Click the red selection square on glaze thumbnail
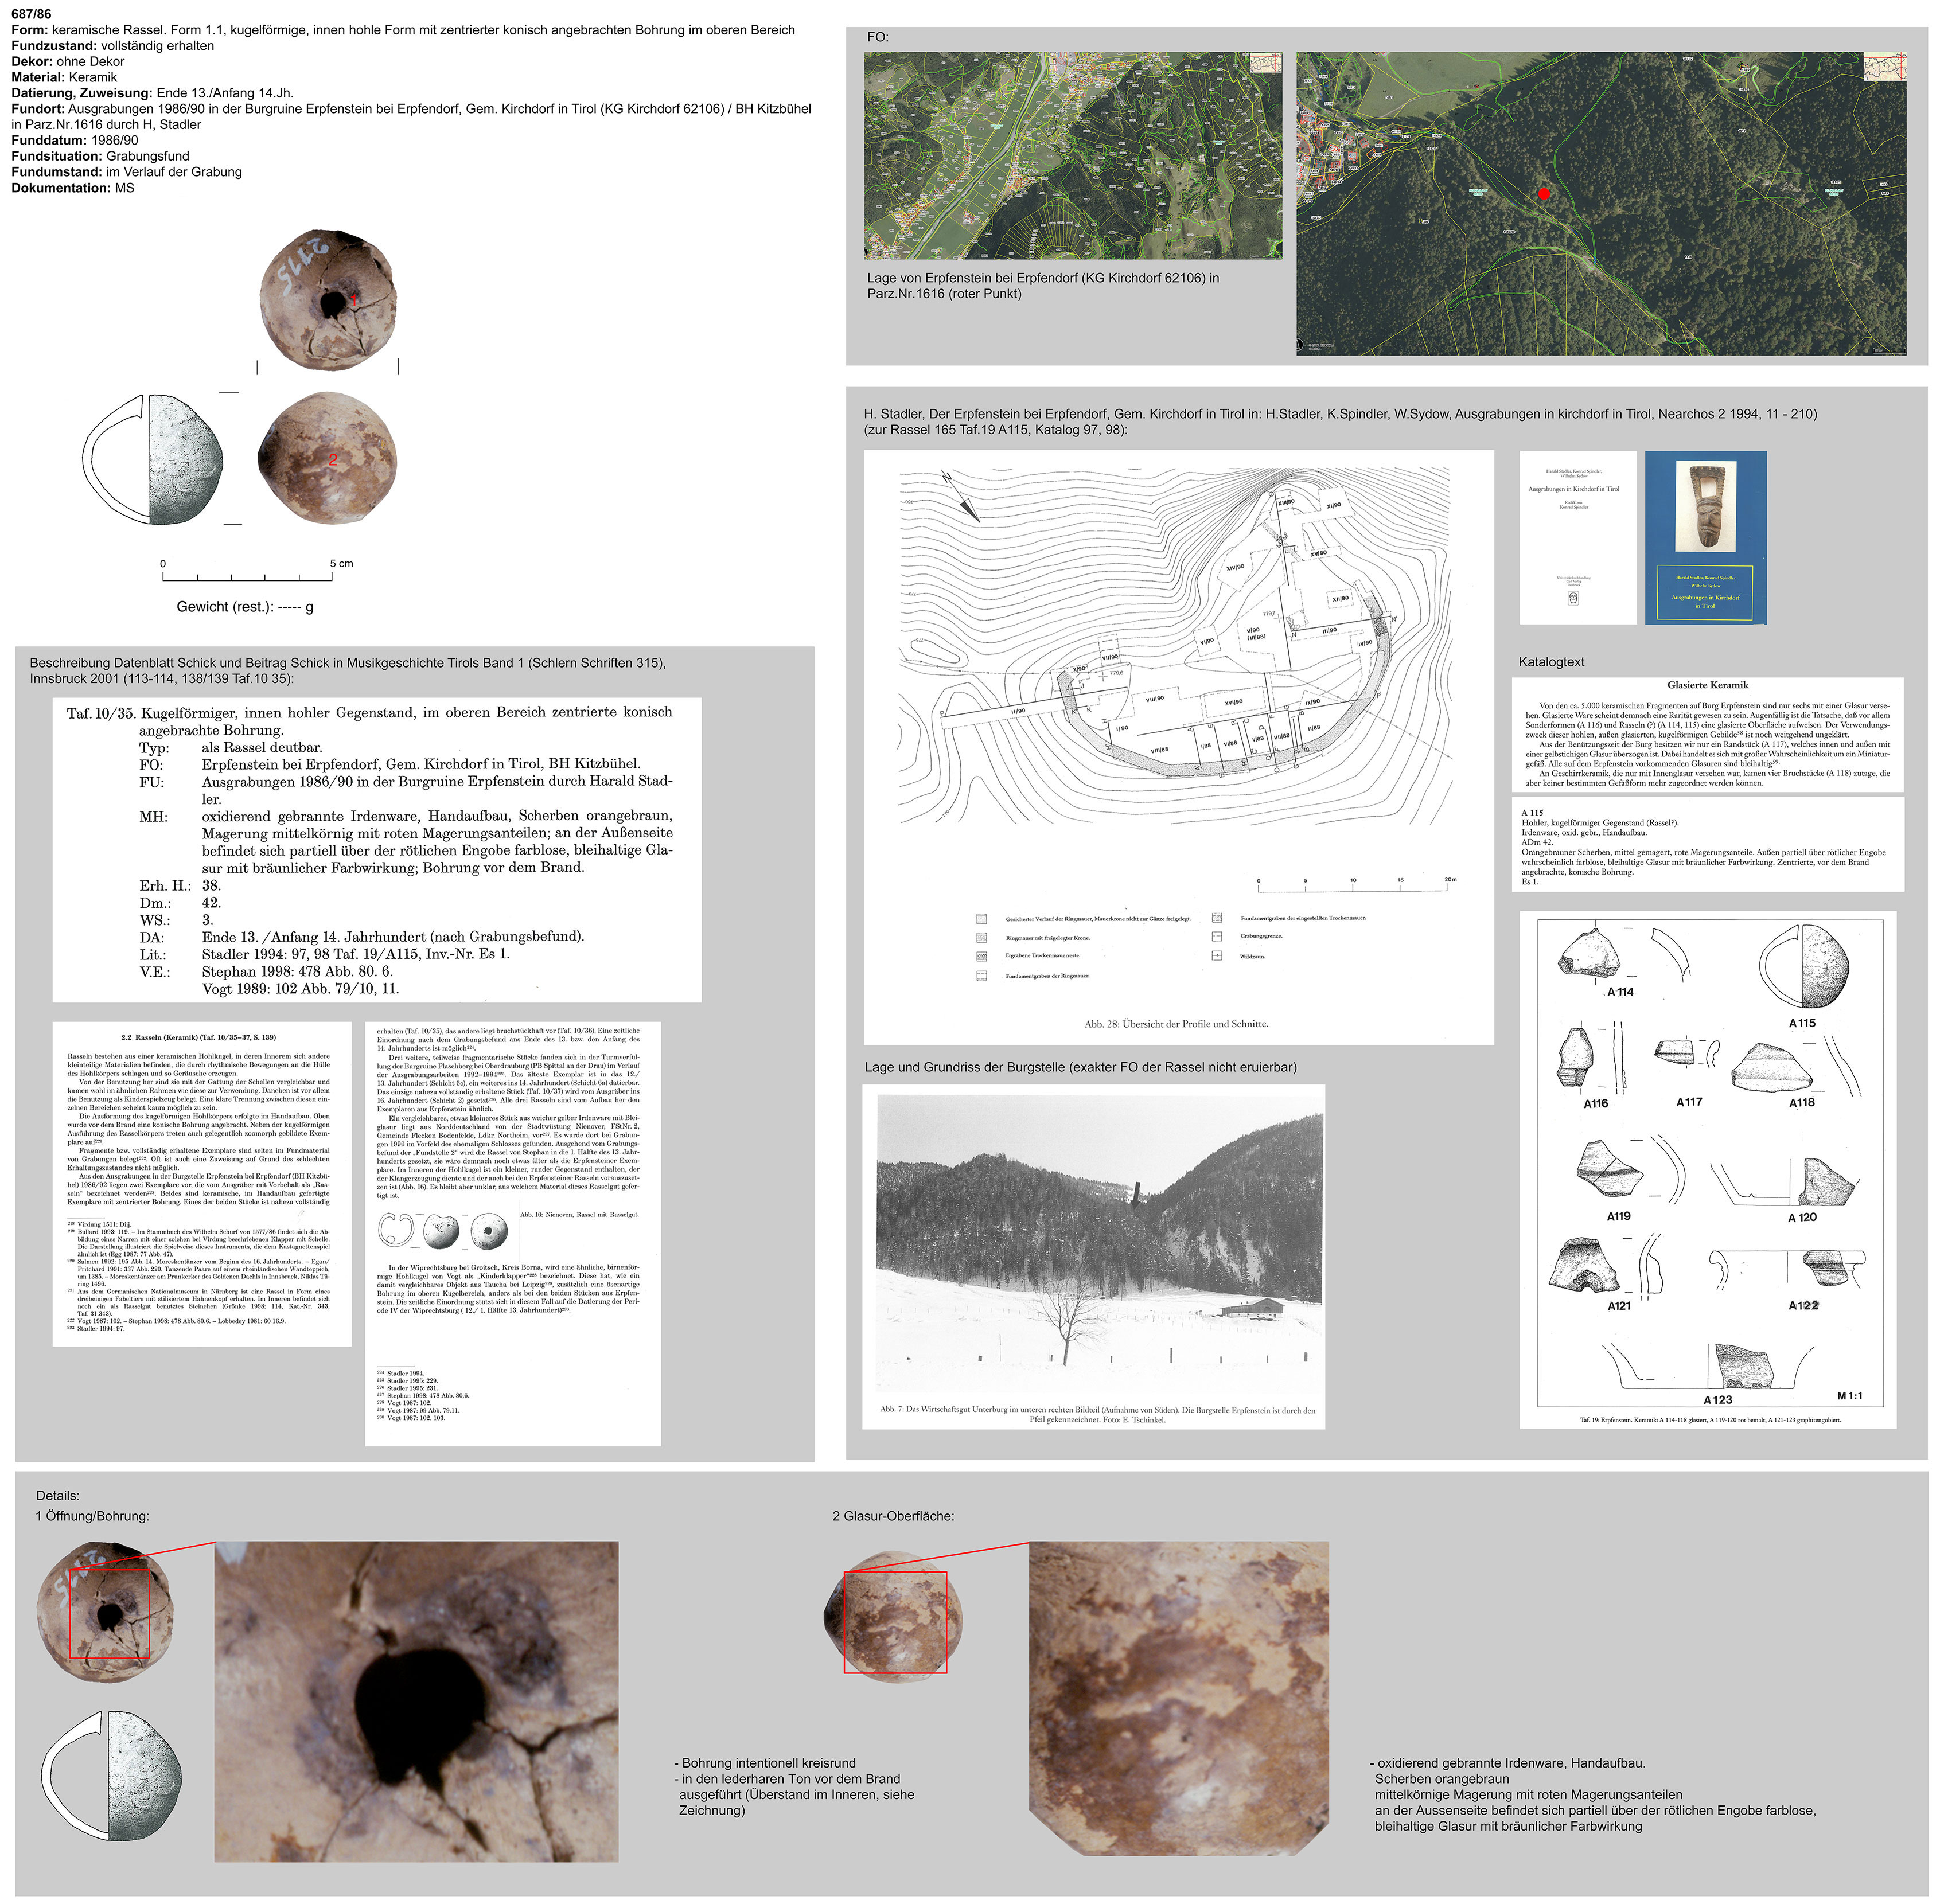The height and width of the screenshot is (1904, 1944). point(895,1622)
